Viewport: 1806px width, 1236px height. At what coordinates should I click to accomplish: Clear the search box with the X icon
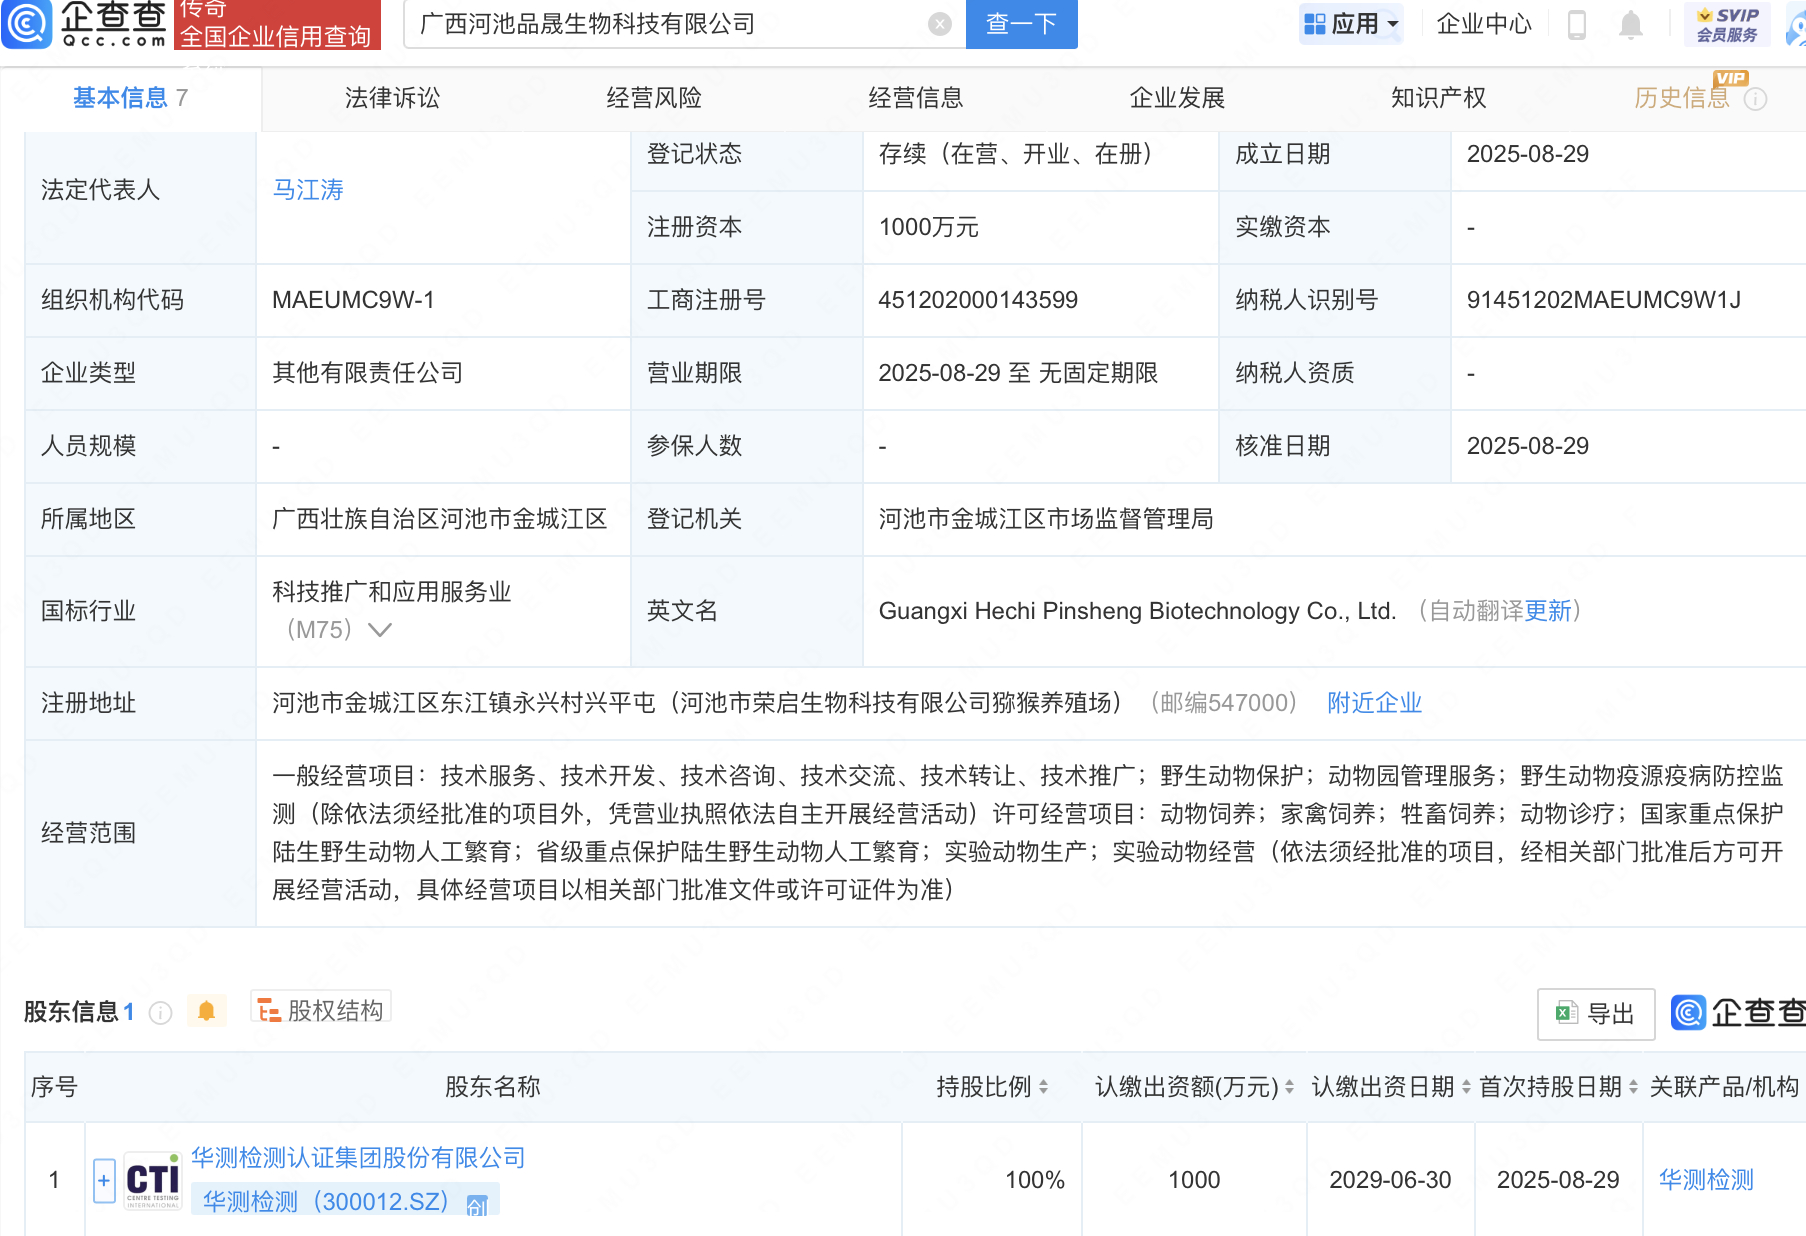(x=940, y=24)
